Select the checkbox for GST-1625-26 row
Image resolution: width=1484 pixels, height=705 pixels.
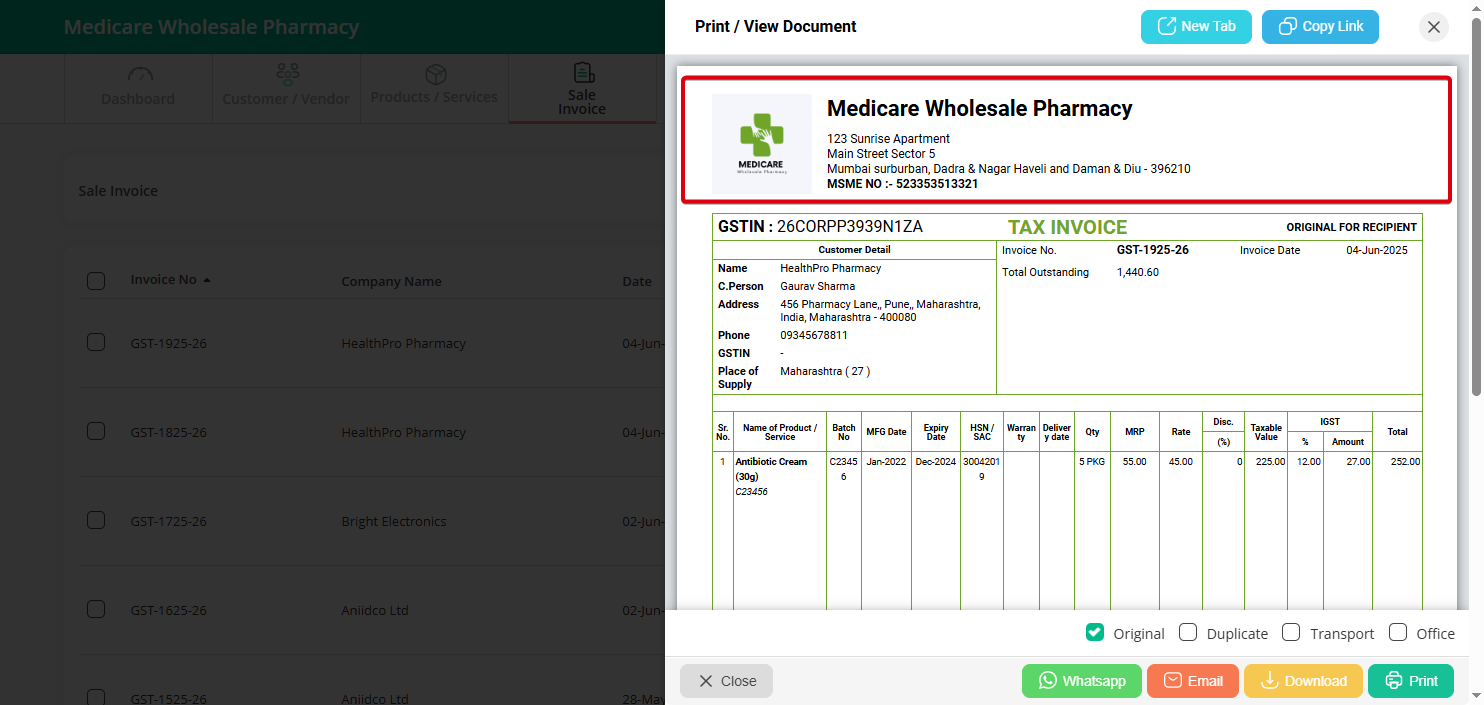(x=96, y=609)
